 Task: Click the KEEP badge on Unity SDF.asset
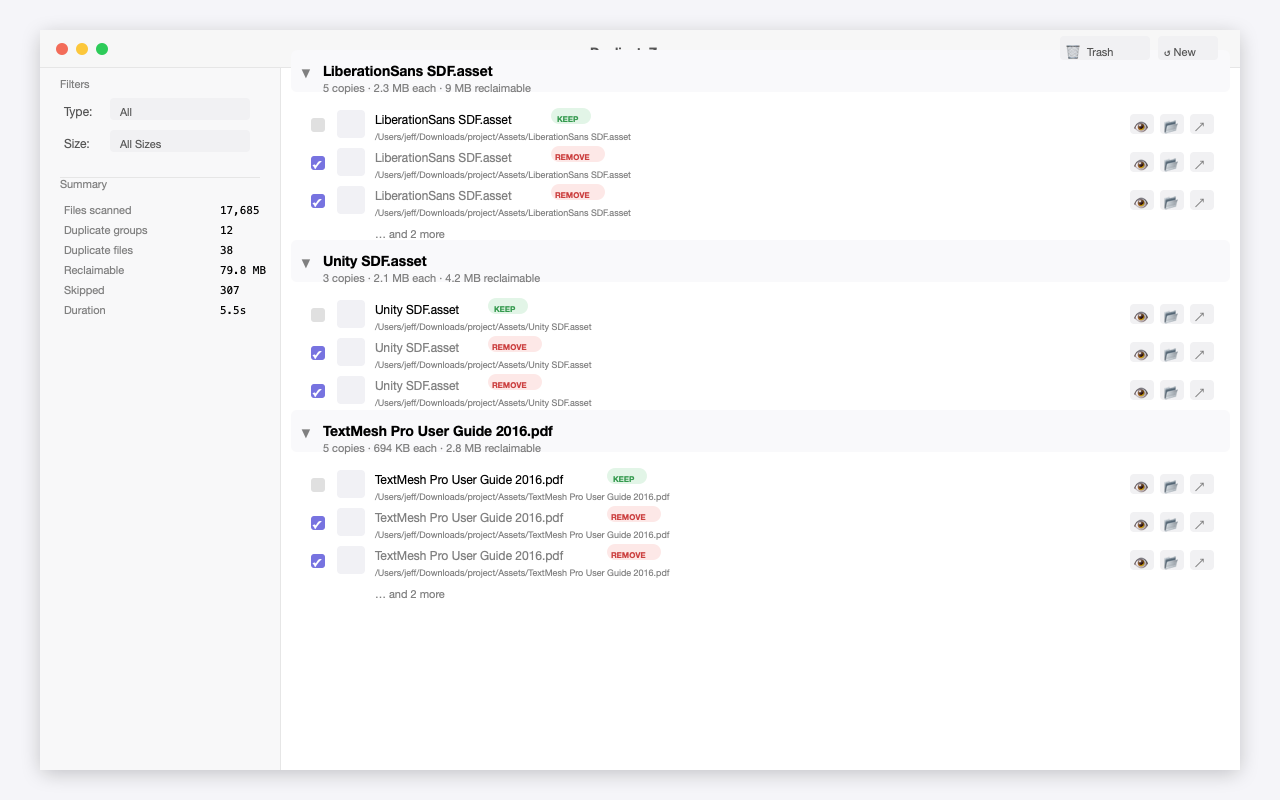[508, 307]
